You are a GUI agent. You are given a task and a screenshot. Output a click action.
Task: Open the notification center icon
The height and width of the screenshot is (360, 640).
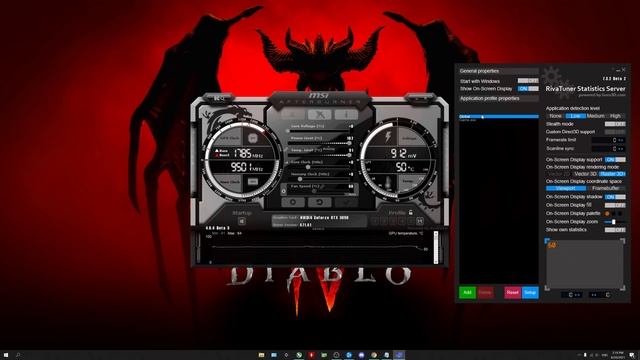pyautogui.click(x=632, y=355)
